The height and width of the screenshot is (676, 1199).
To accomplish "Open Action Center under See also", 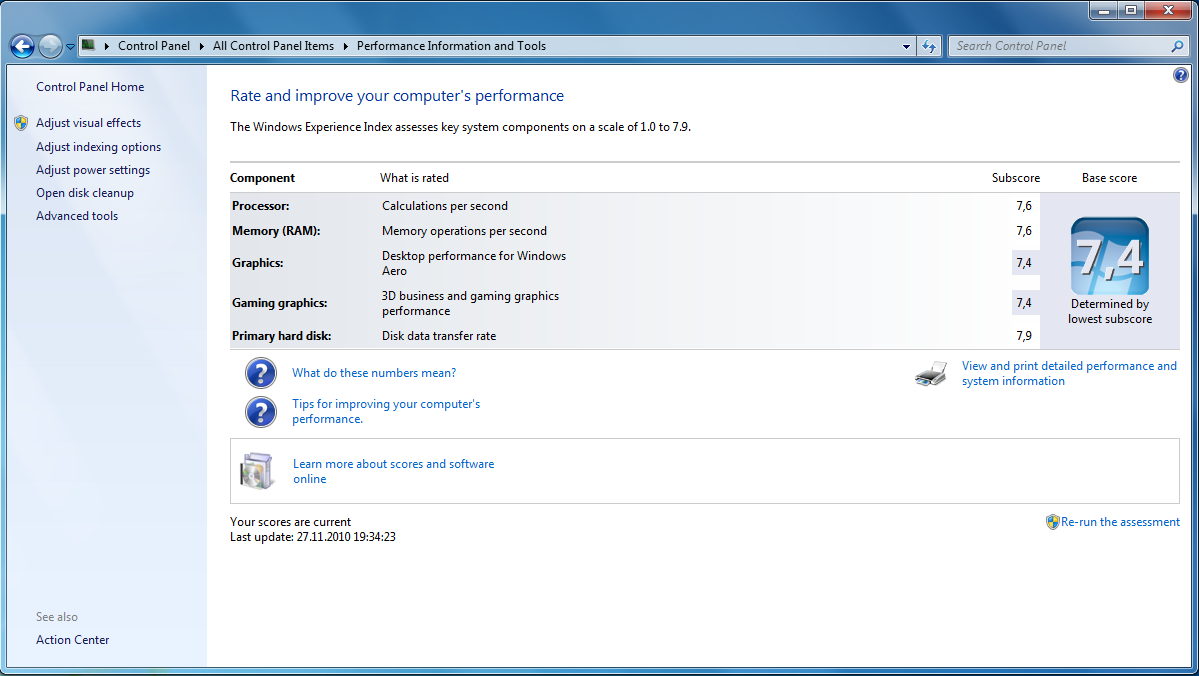I will click(x=73, y=640).
